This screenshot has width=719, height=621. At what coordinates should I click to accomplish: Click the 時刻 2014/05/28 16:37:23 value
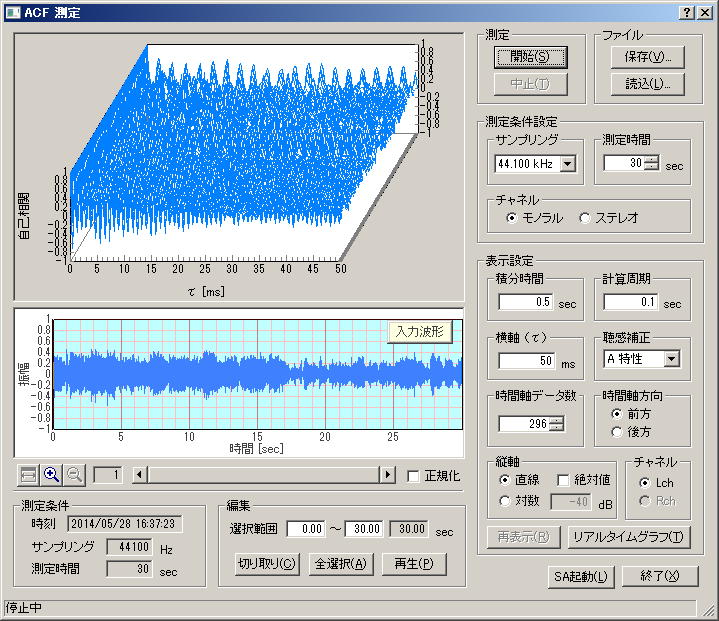[x=124, y=524]
